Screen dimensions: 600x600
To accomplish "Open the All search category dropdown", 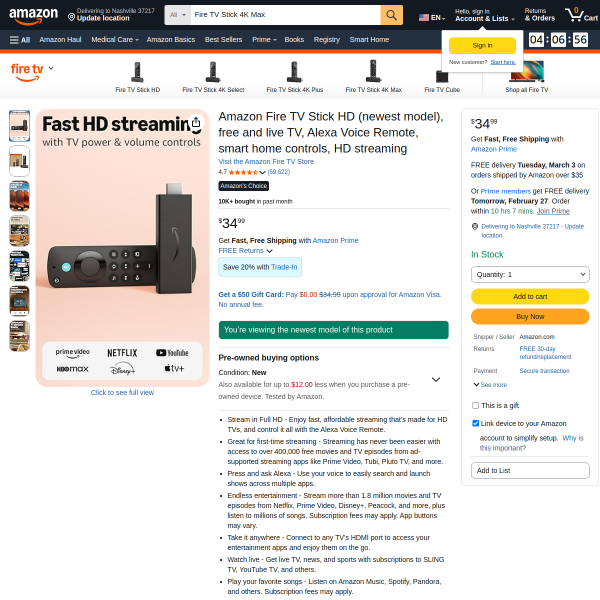I will pyautogui.click(x=178, y=15).
